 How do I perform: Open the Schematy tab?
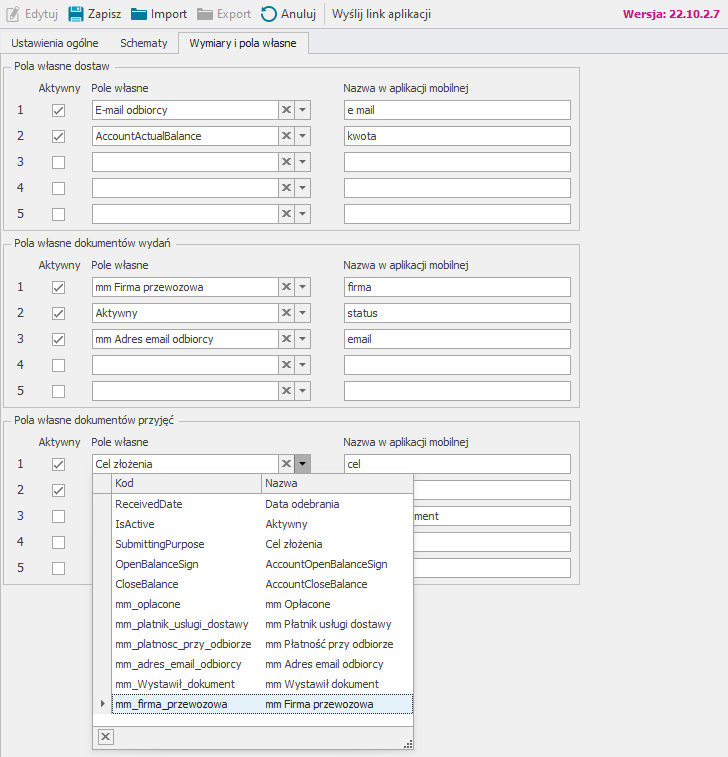[143, 43]
